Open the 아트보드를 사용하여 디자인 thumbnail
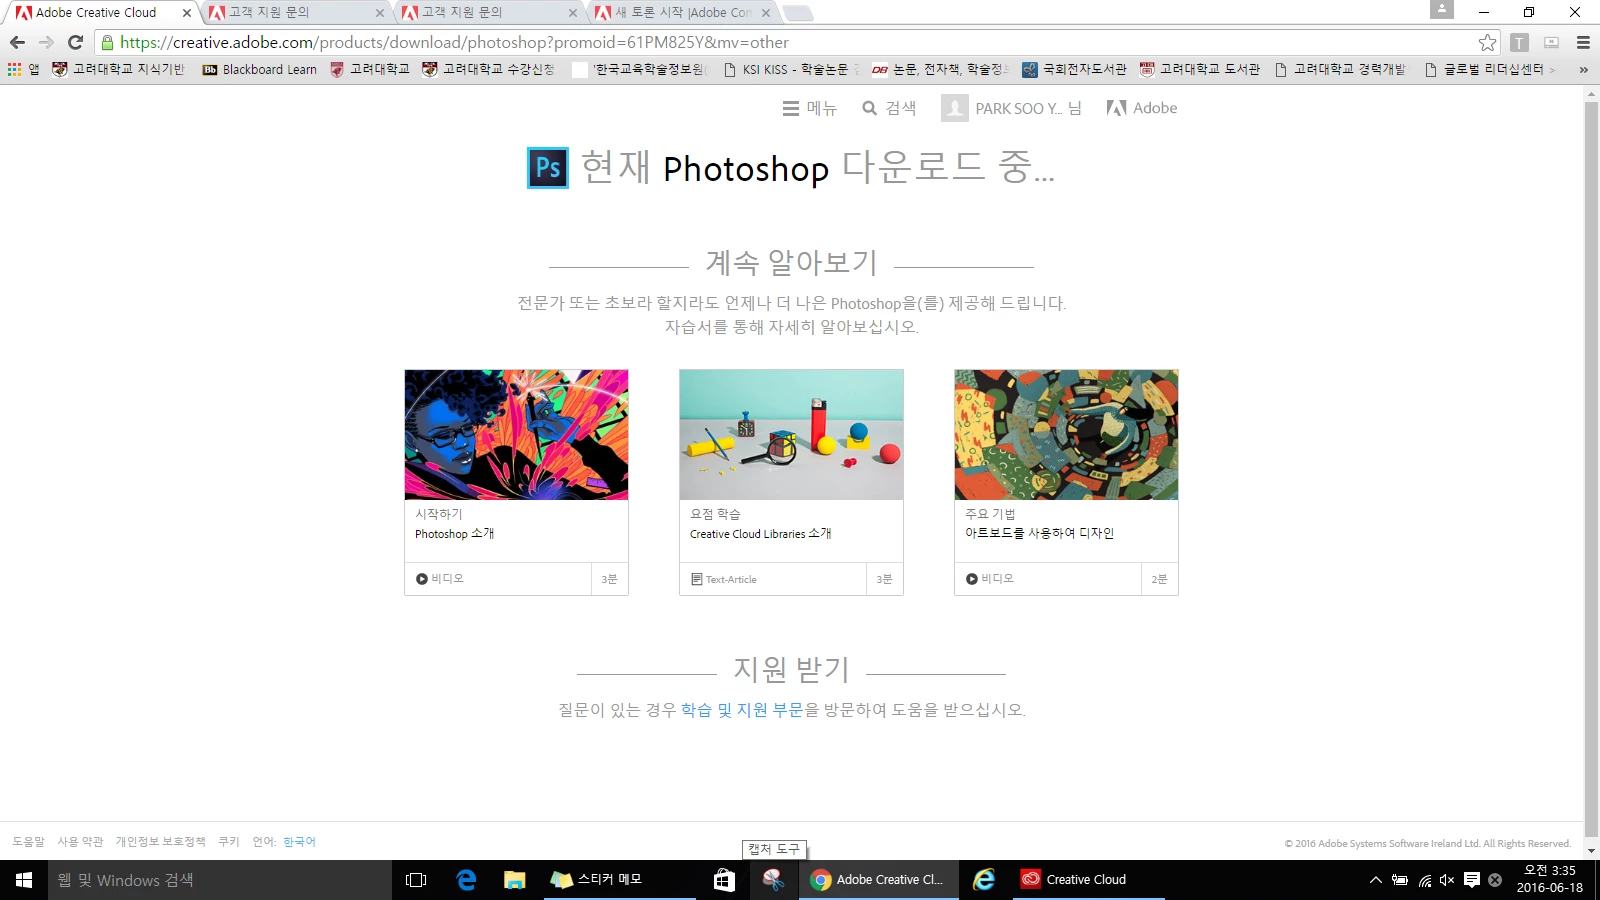 pos(1066,435)
